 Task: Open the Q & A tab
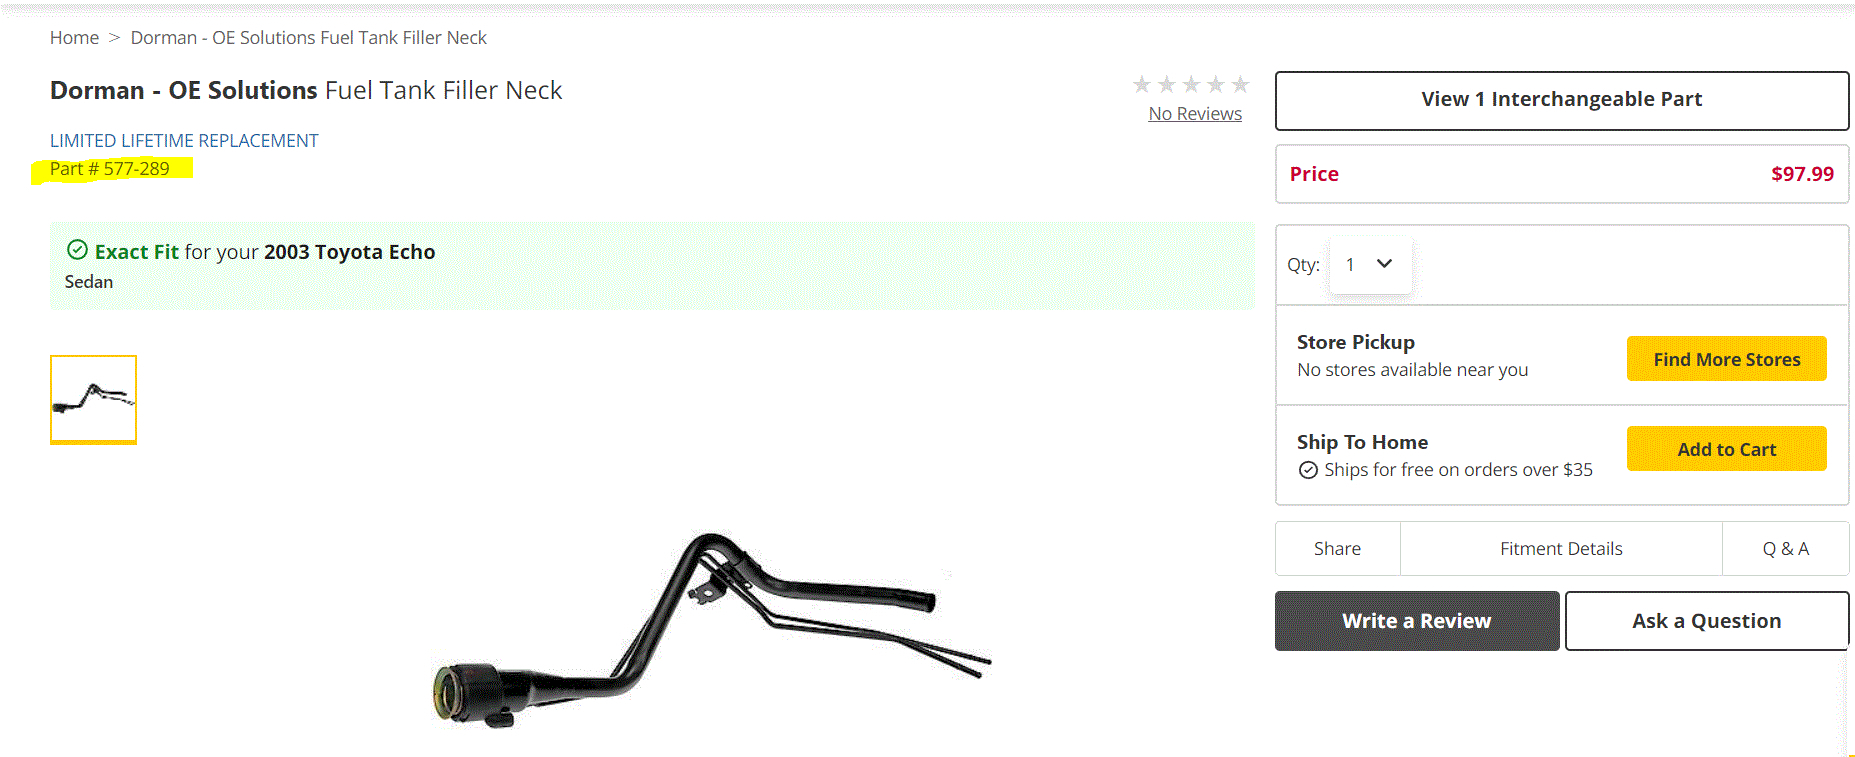point(1785,548)
